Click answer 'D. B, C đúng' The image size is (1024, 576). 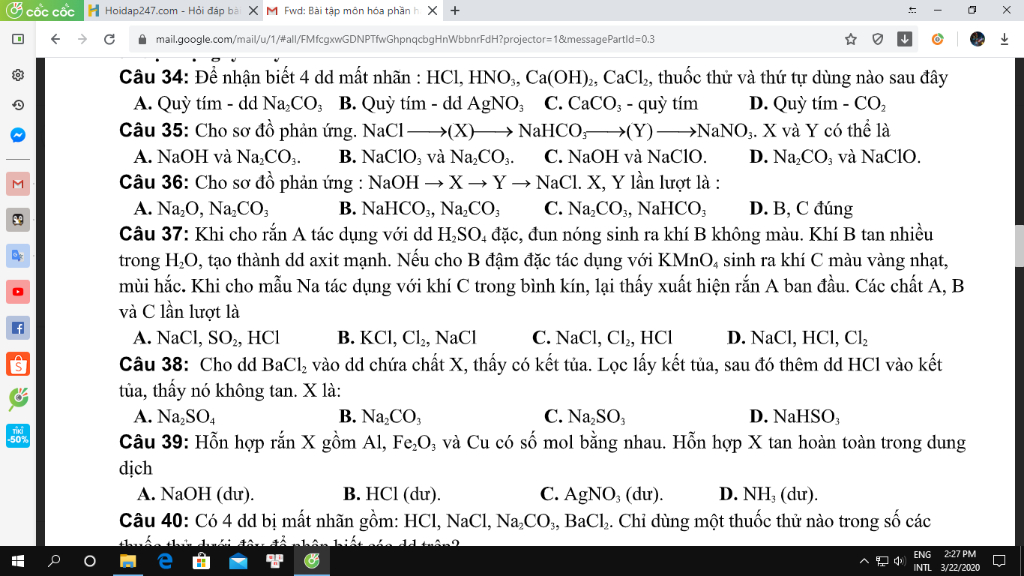point(801,208)
